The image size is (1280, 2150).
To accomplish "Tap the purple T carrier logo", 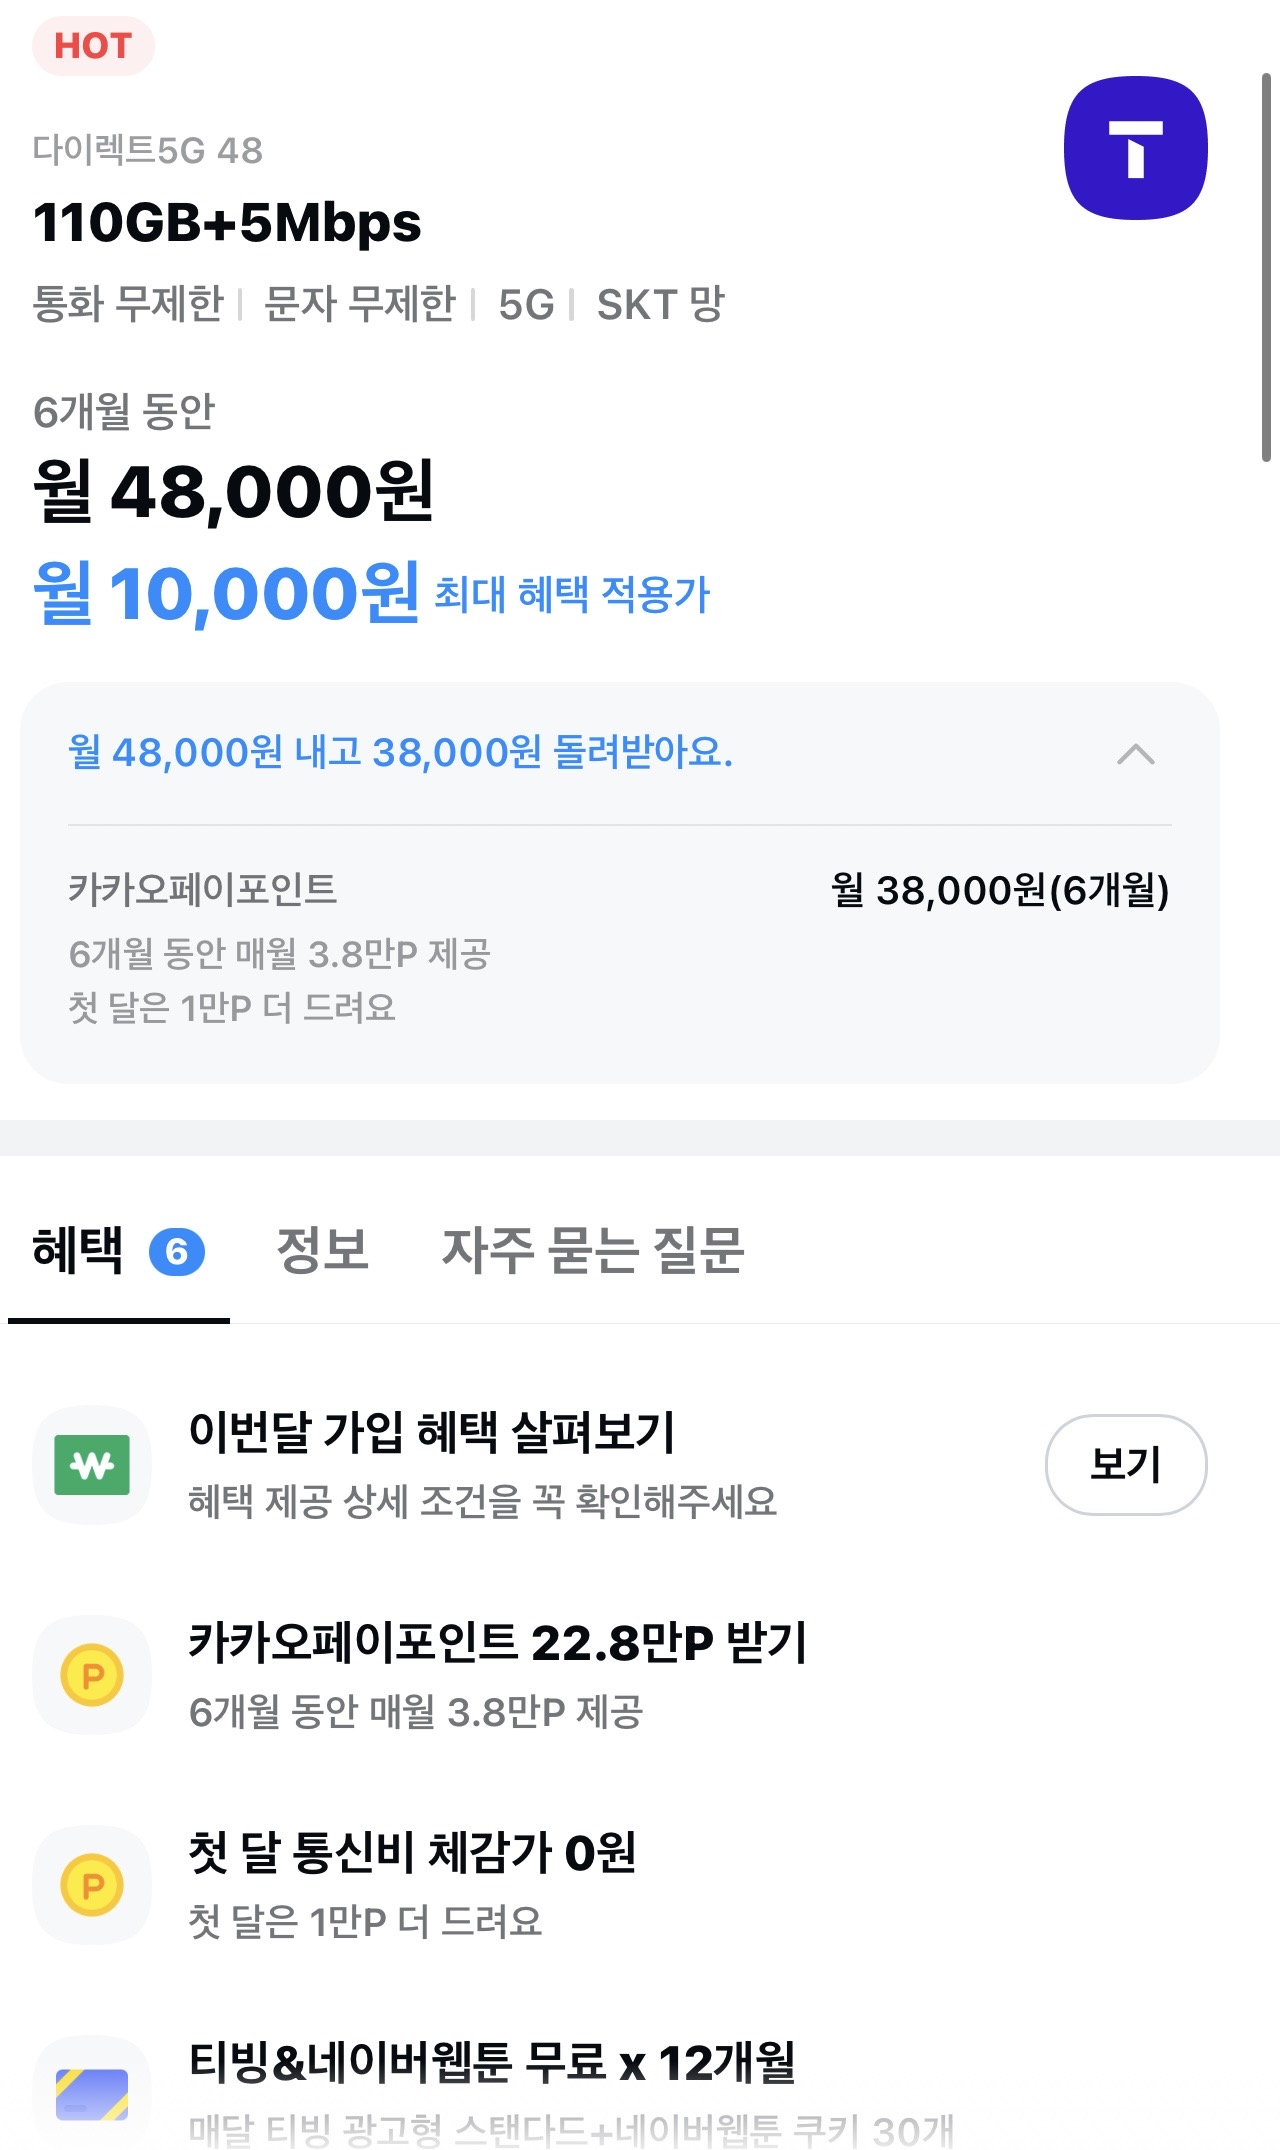I will point(1135,148).
